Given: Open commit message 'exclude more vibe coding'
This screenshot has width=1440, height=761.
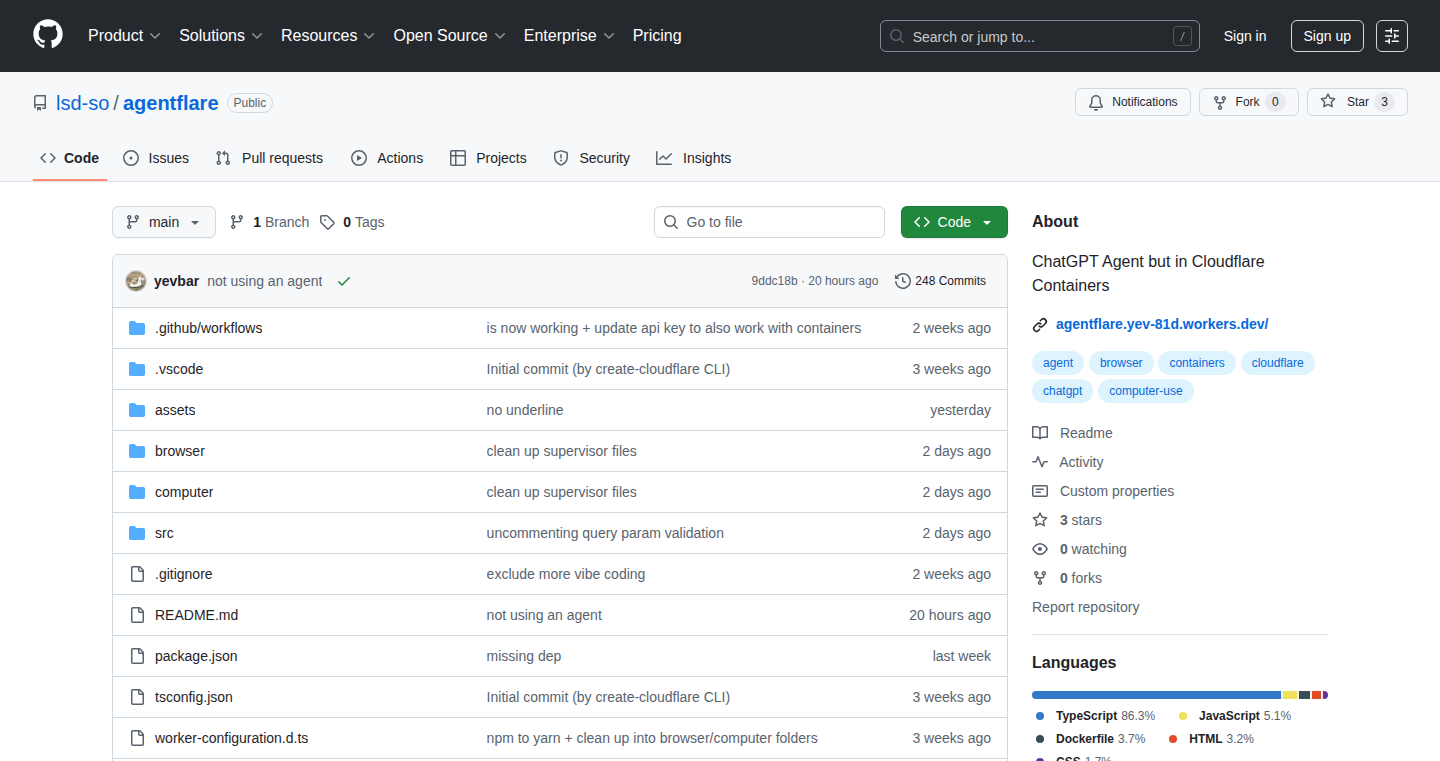Looking at the screenshot, I should pos(566,574).
